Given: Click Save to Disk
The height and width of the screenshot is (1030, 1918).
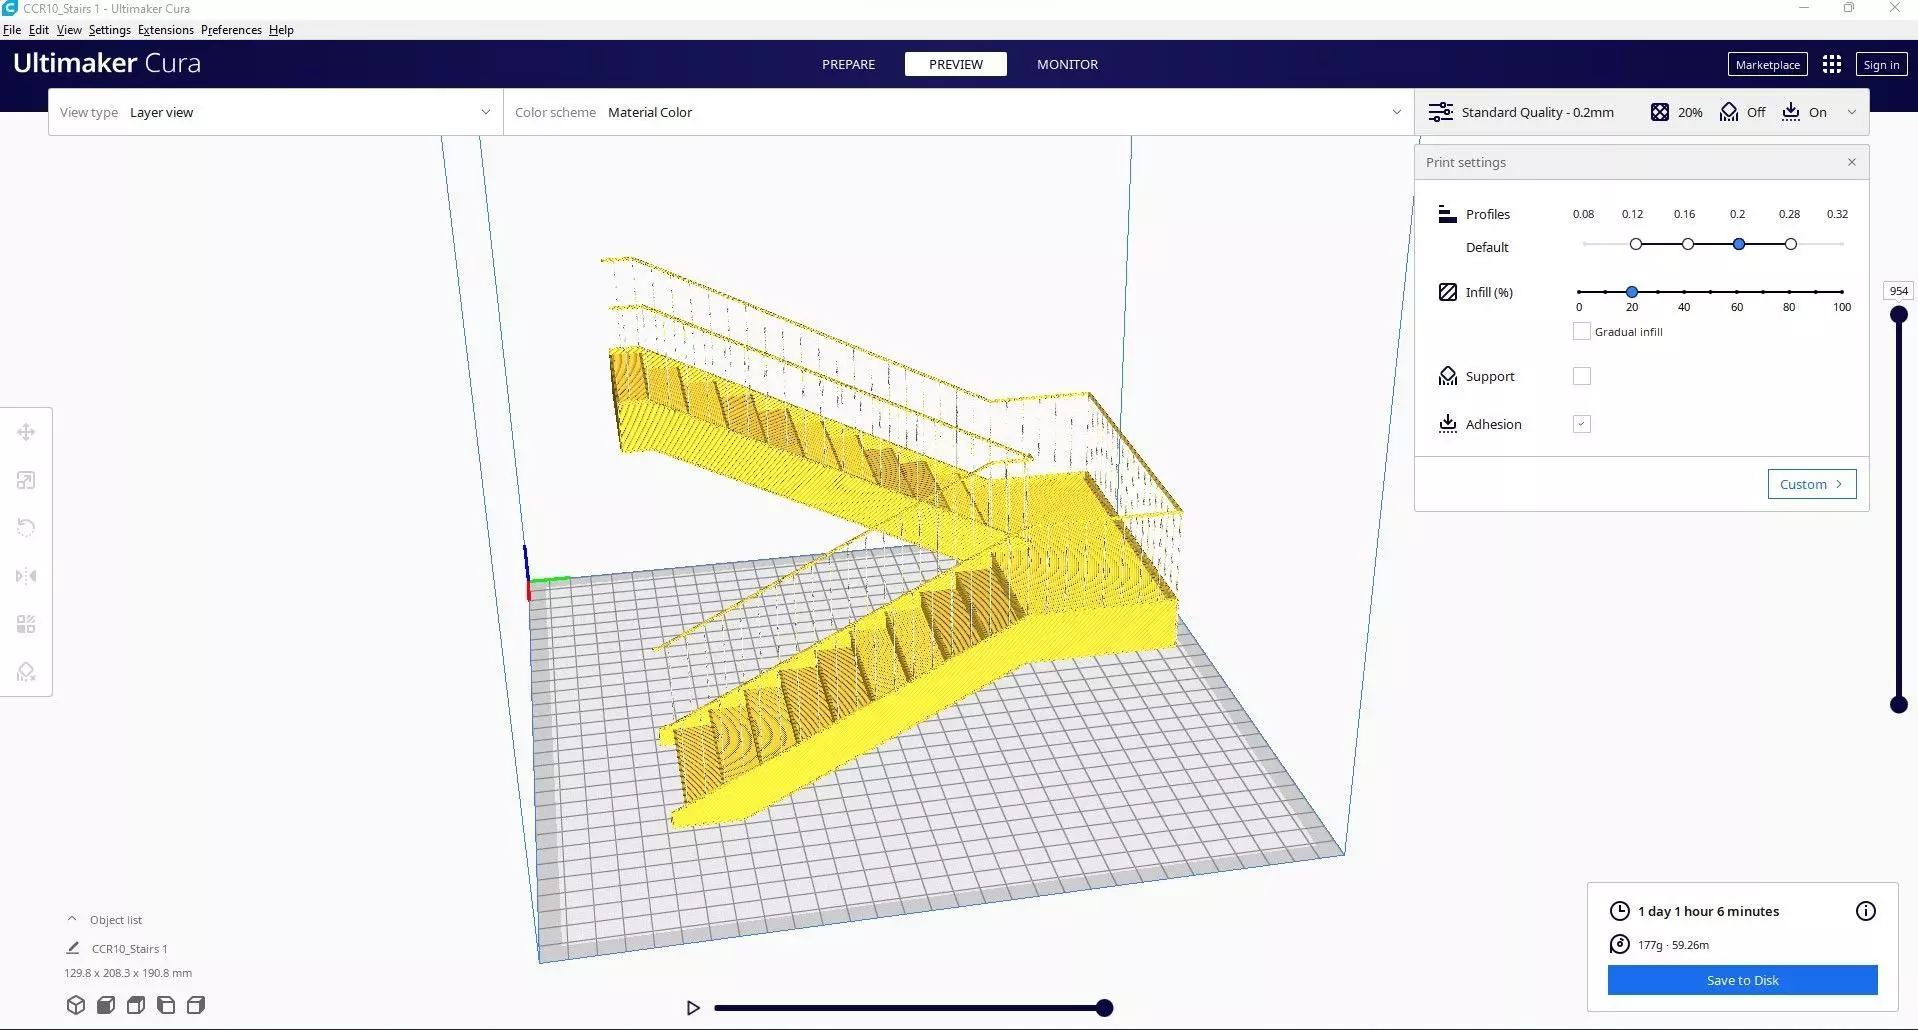Looking at the screenshot, I should point(1742,980).
